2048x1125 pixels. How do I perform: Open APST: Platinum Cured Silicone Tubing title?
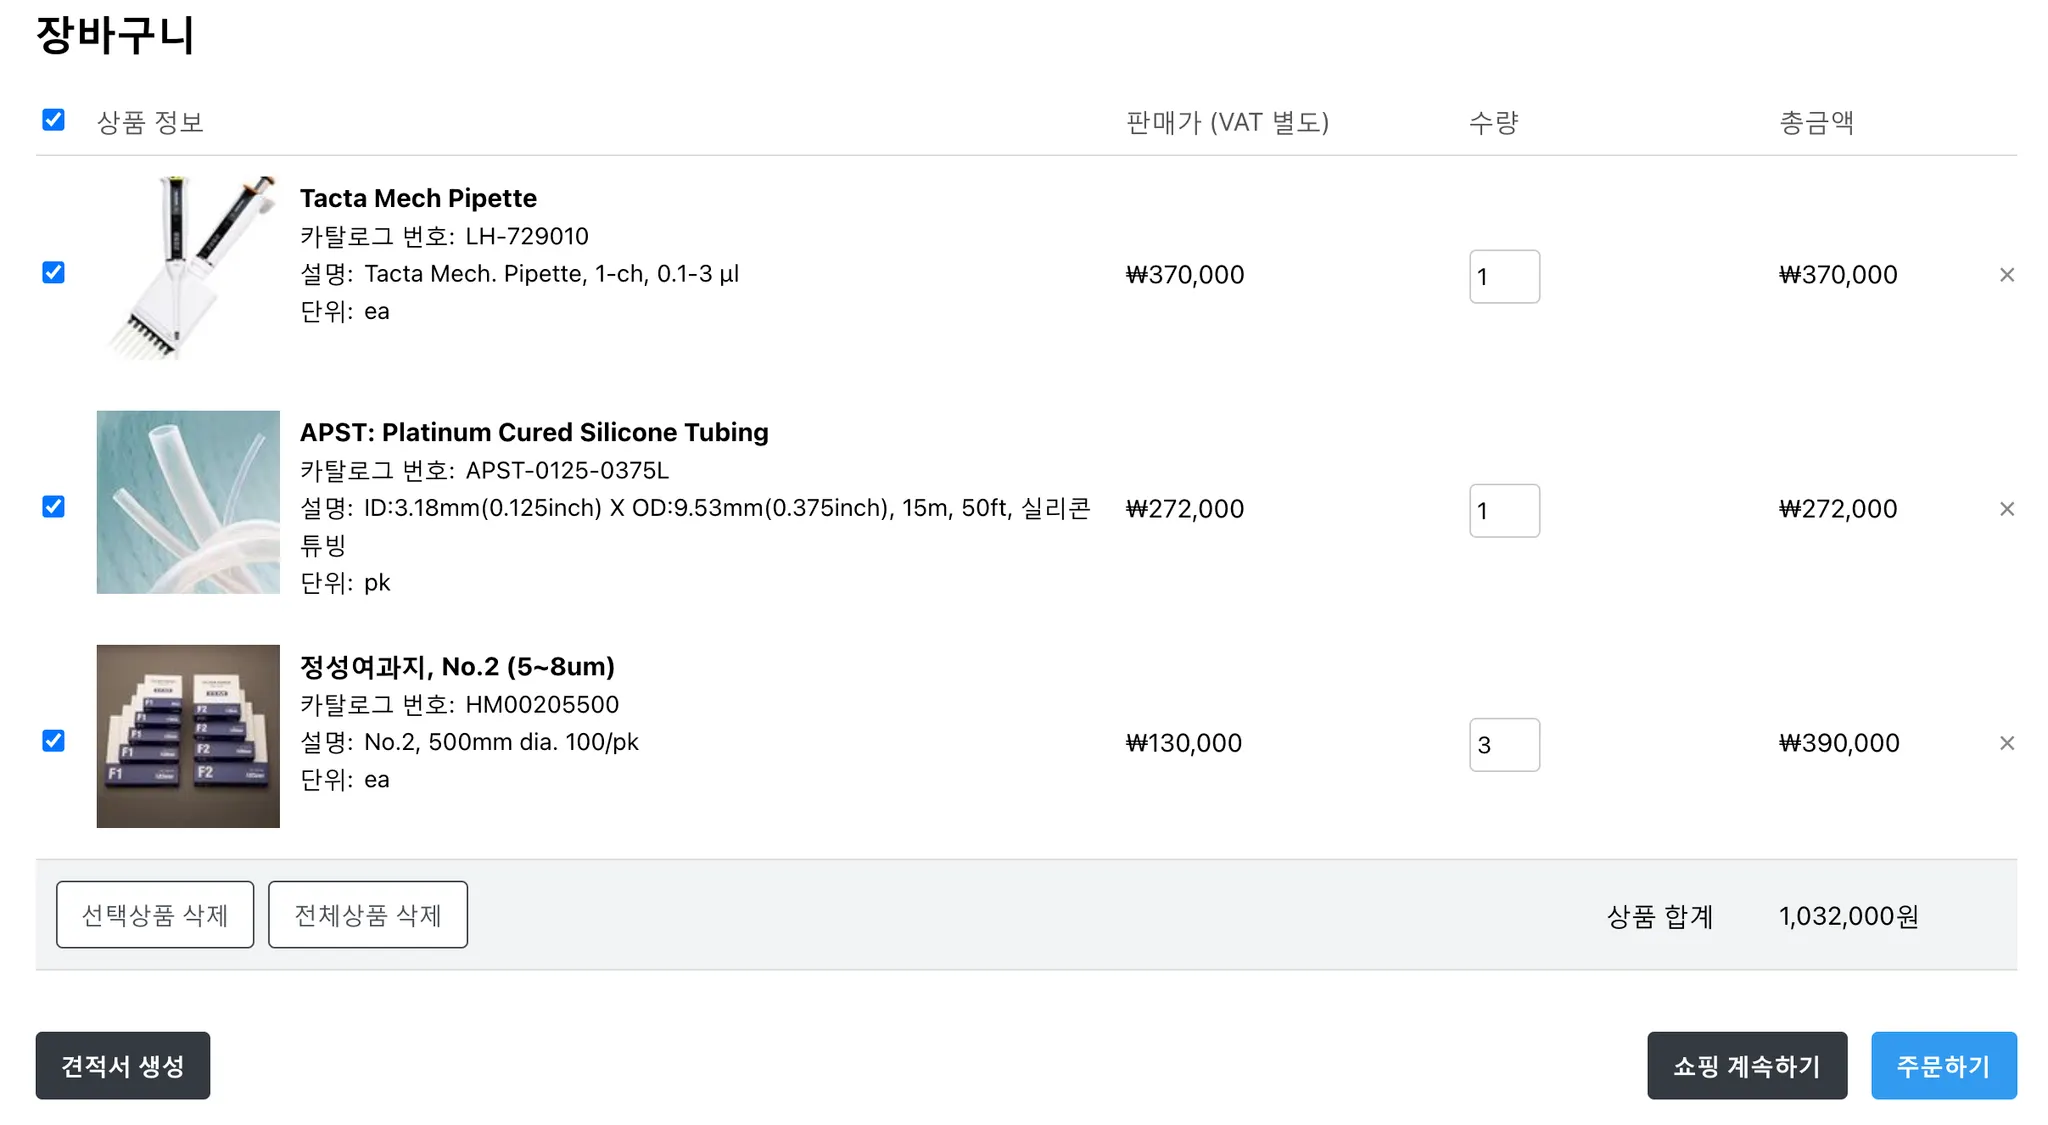(534, 432)
